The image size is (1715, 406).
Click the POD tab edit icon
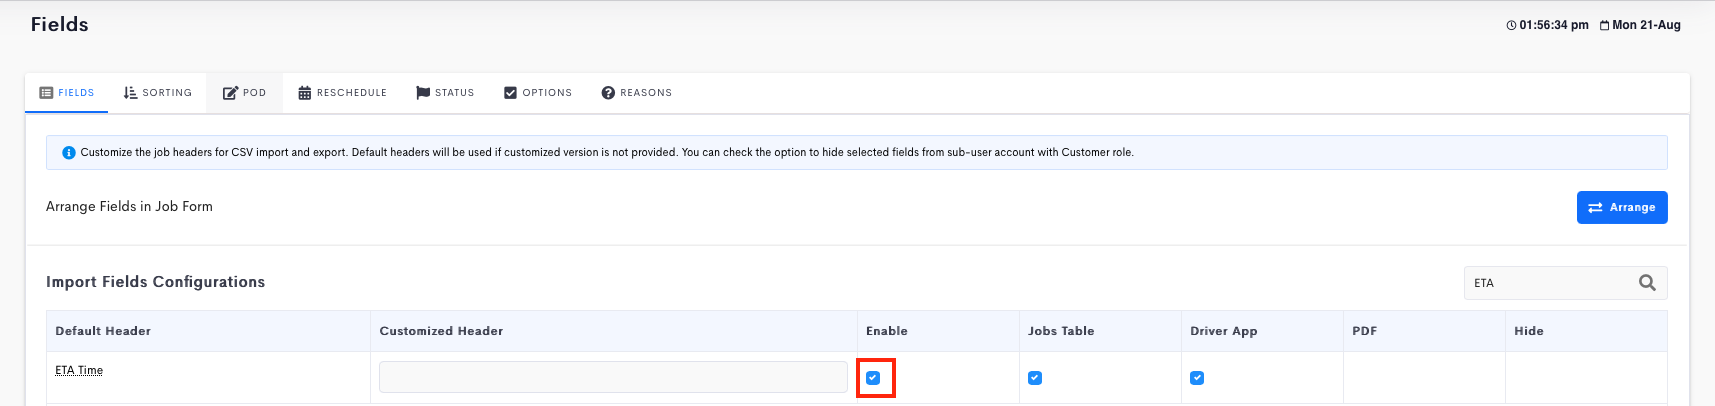[230, 93]
